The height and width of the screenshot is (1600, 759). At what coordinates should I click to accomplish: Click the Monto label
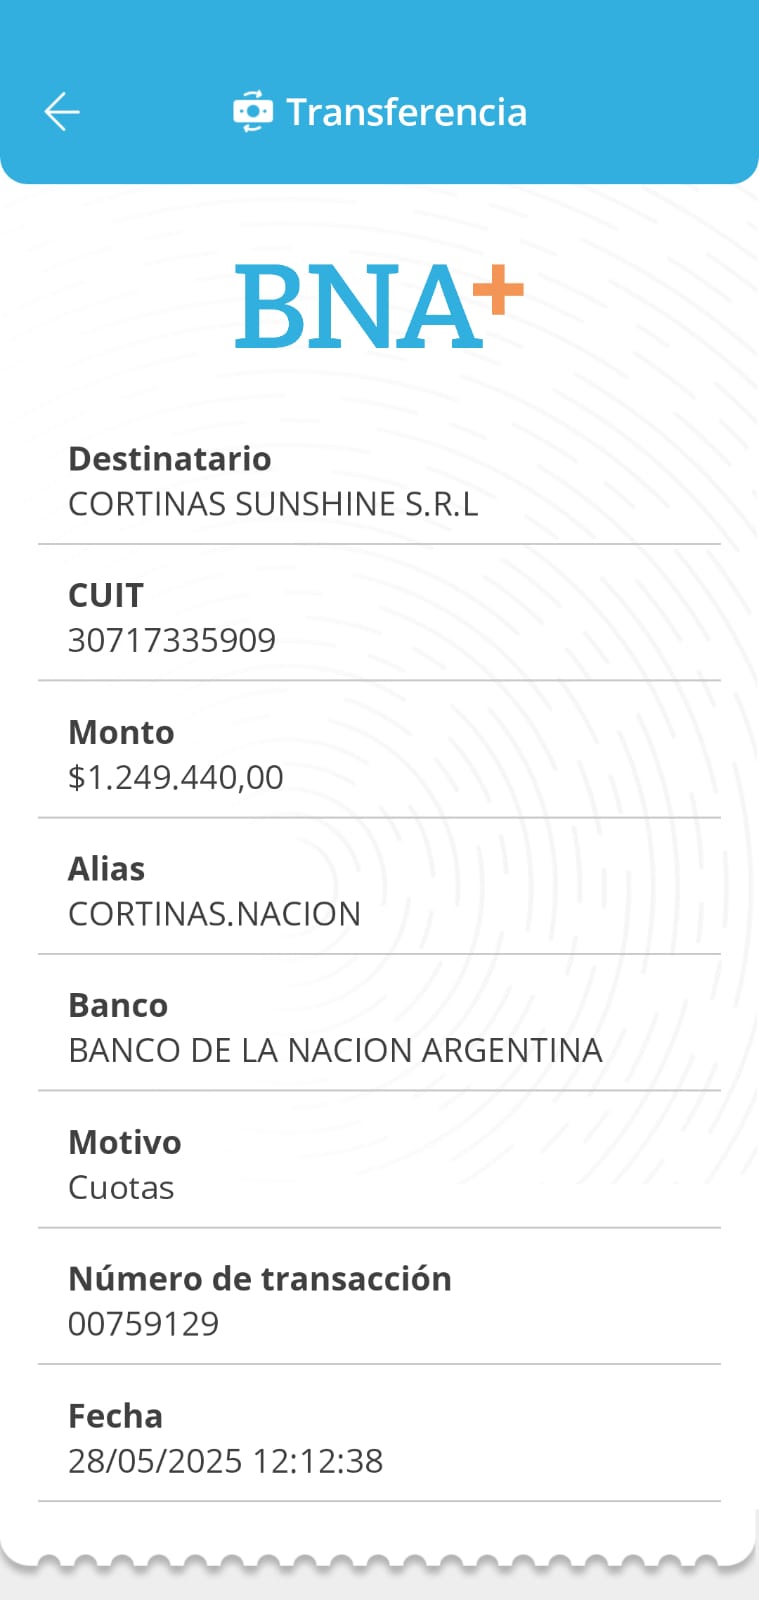(121, 732)
